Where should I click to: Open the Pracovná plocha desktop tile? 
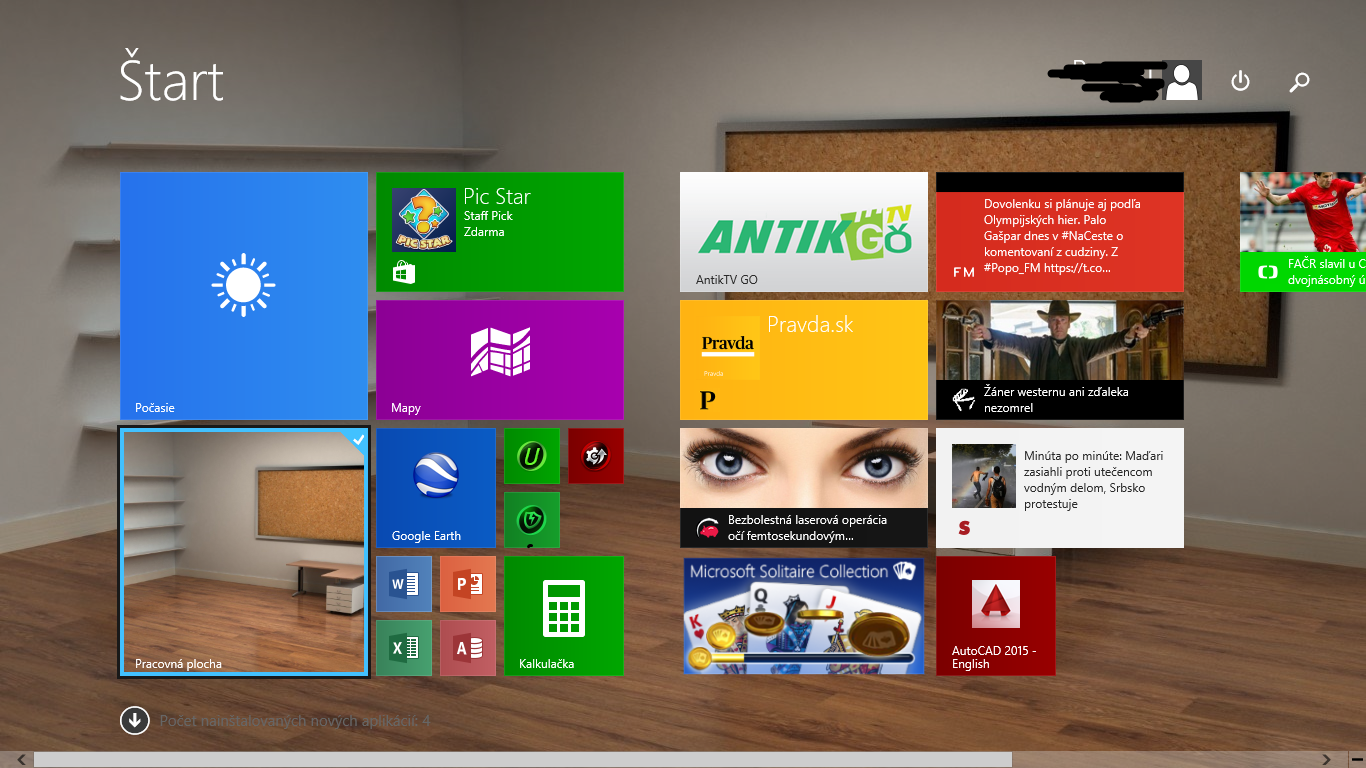pos(244,552)
